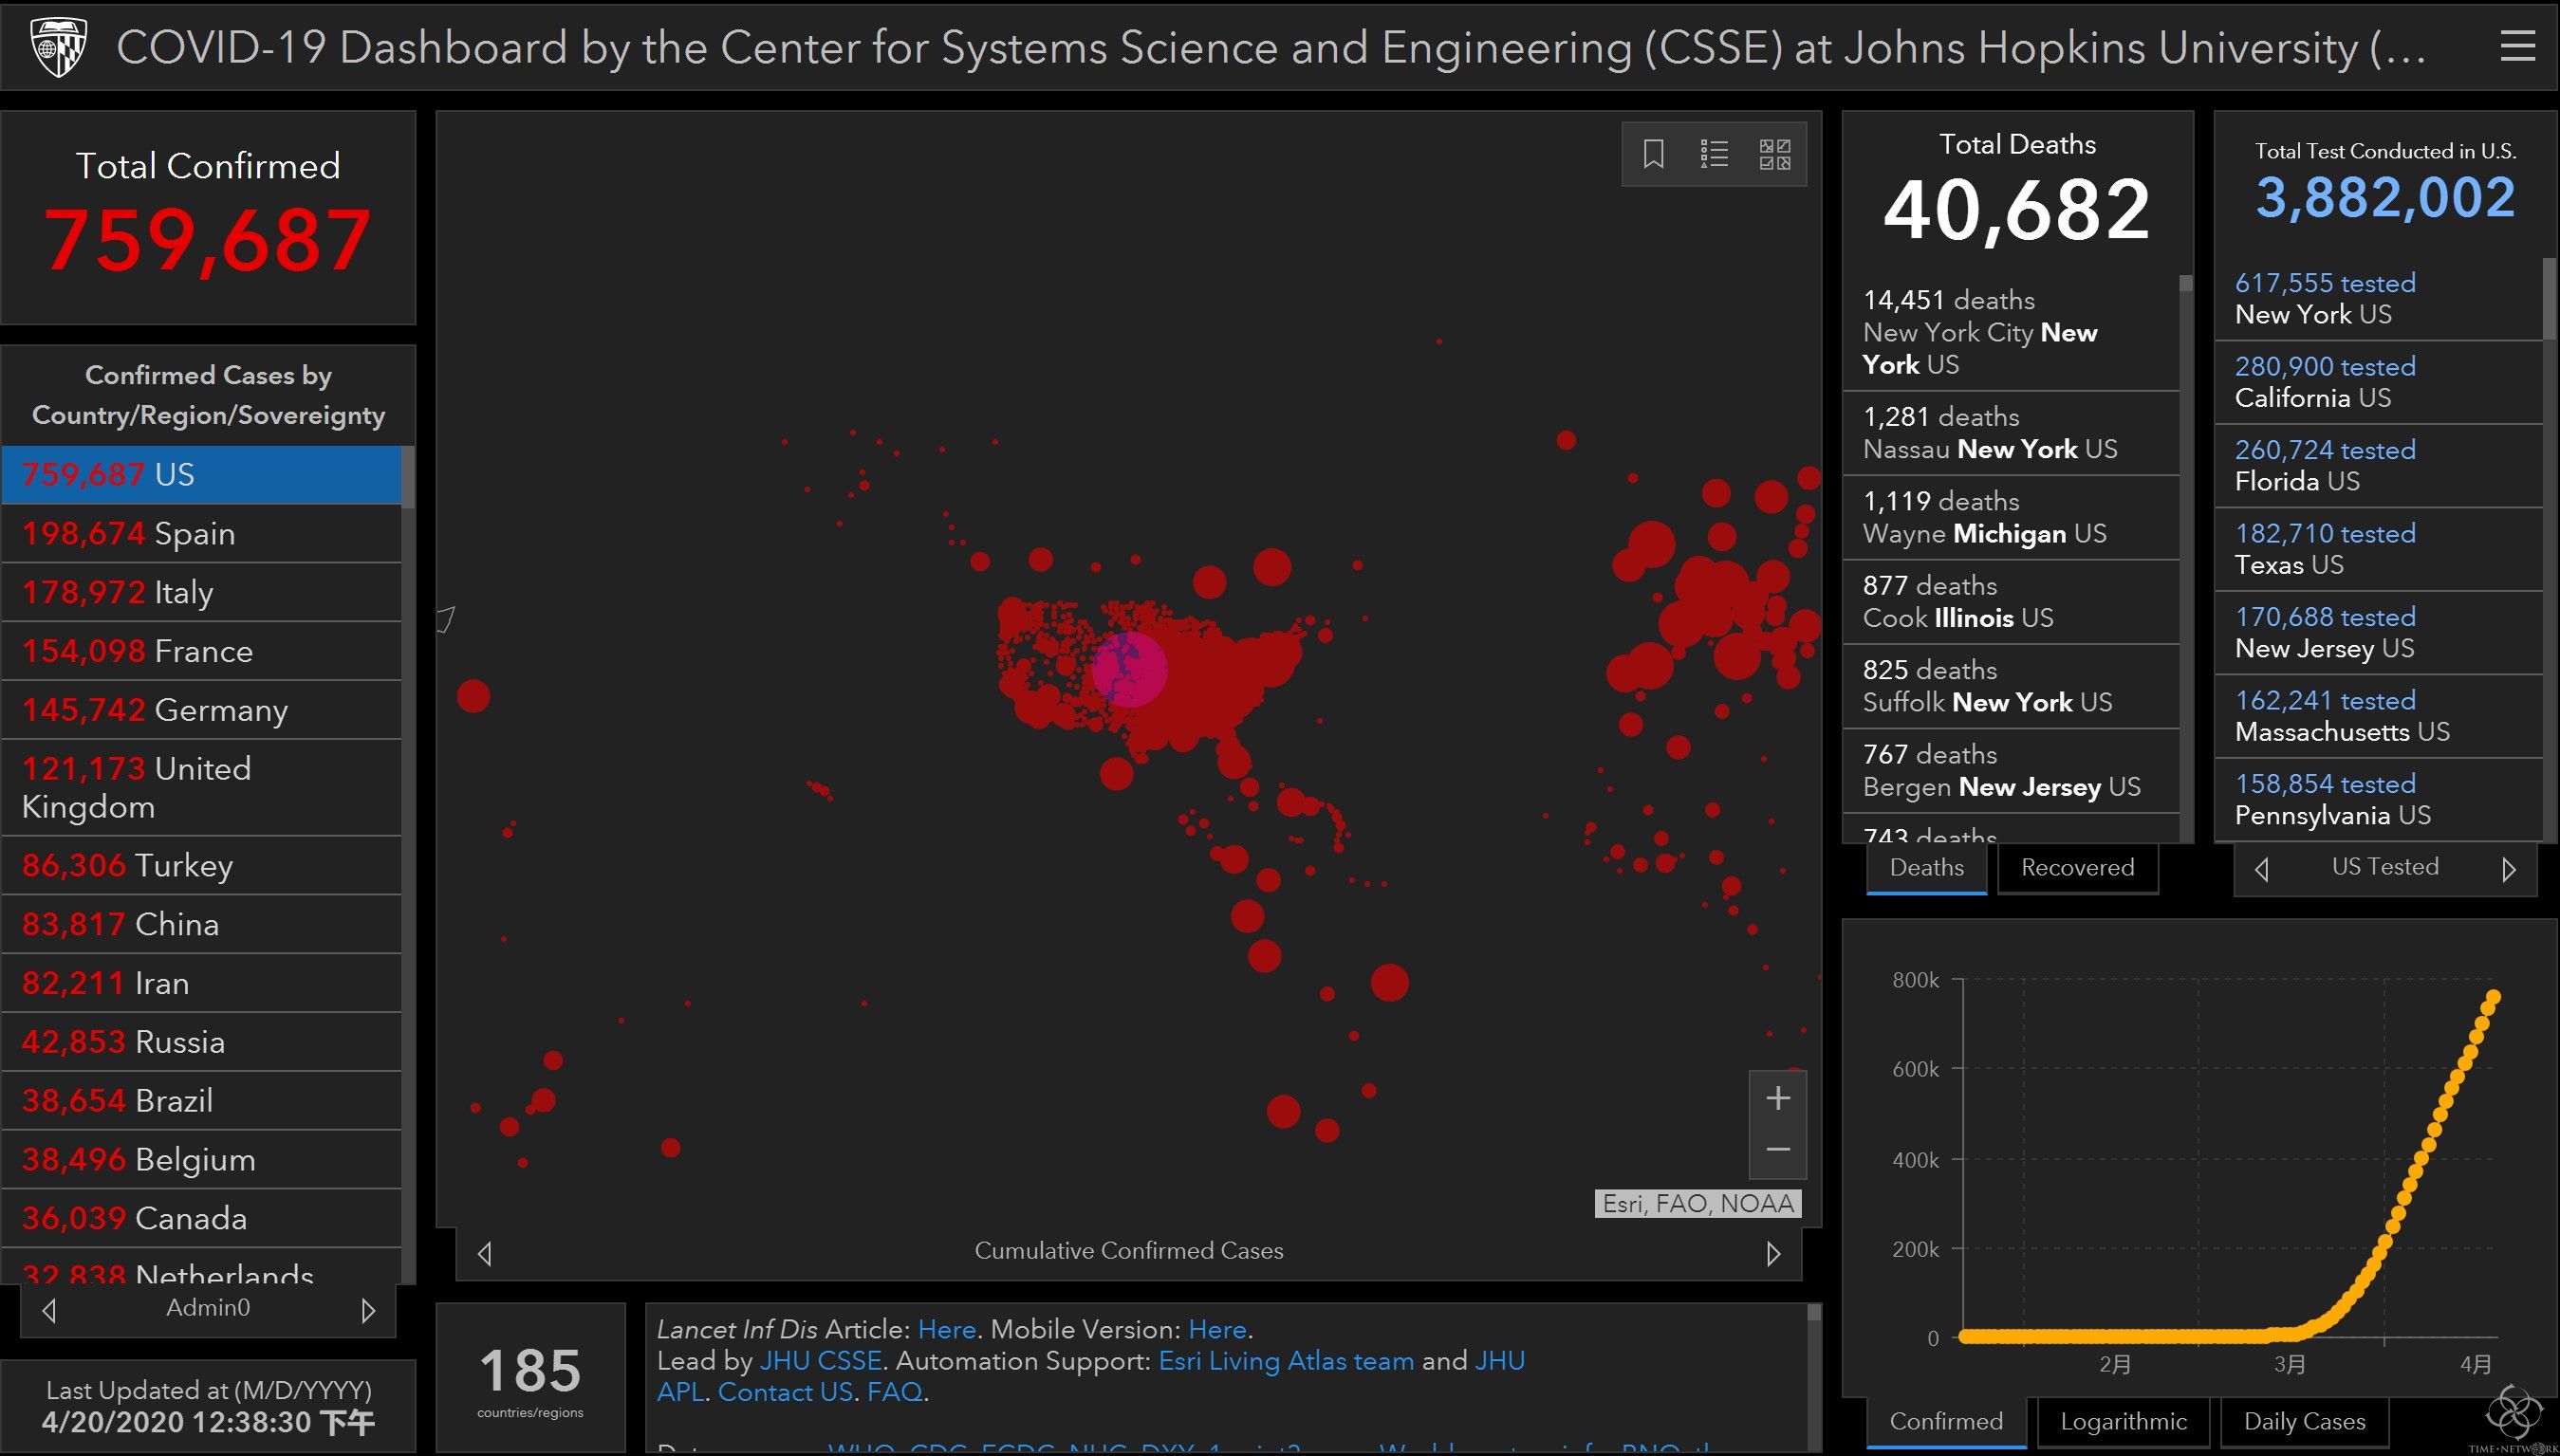Image resolution: width=2560 pixels, height=1456 pixels.
Task: Select Turkey in the confirmed cases list
Action: [202, 866]
